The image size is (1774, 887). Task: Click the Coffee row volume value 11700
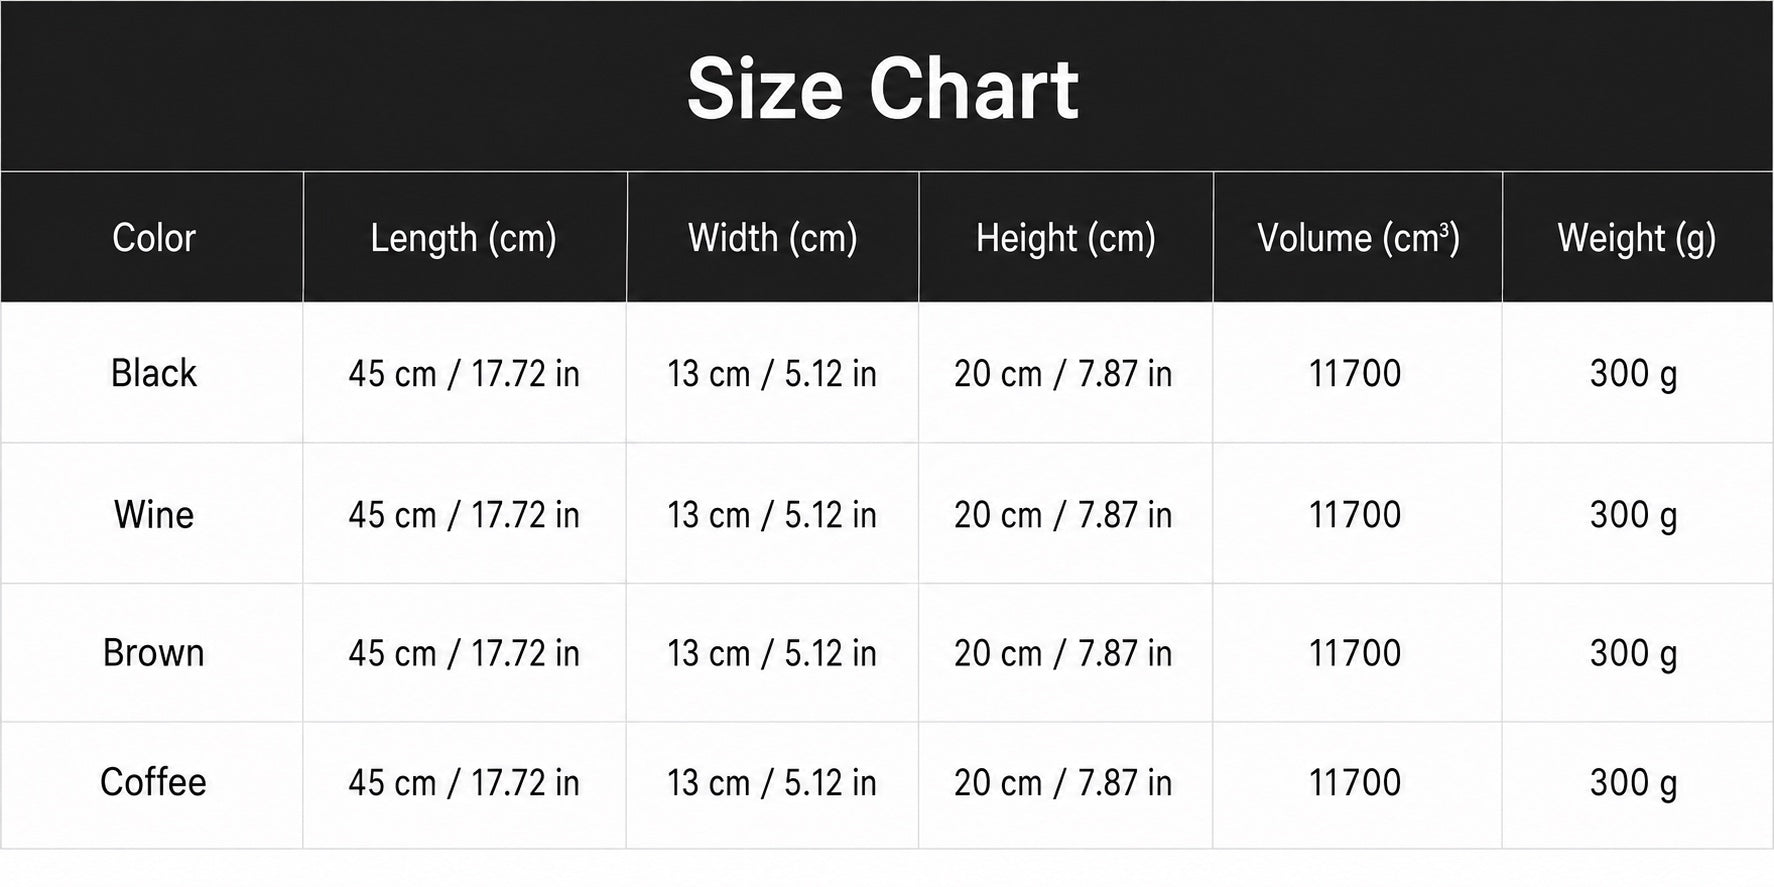point(1355,781)
